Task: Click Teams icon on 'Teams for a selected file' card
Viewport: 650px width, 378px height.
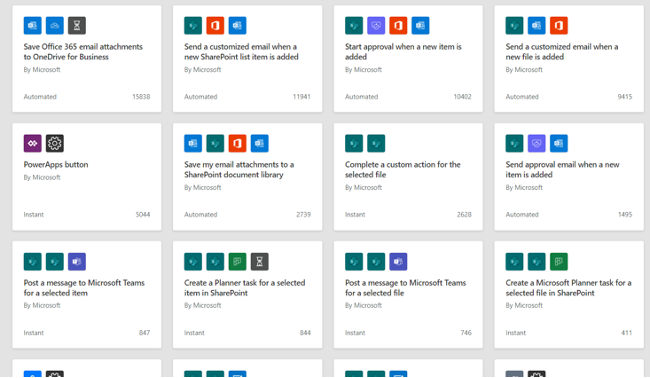Action: (x=398, y=262)
